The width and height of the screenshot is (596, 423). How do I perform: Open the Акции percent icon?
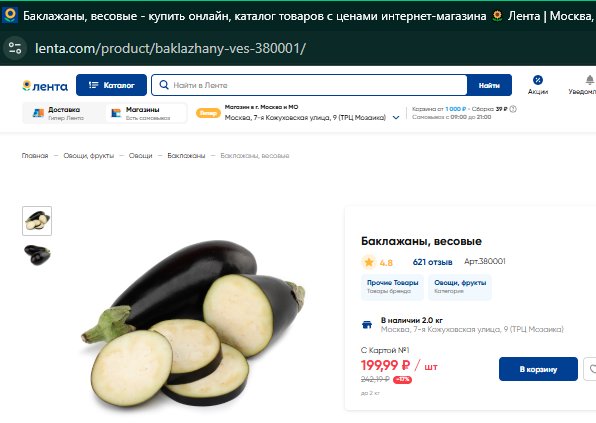537,80
